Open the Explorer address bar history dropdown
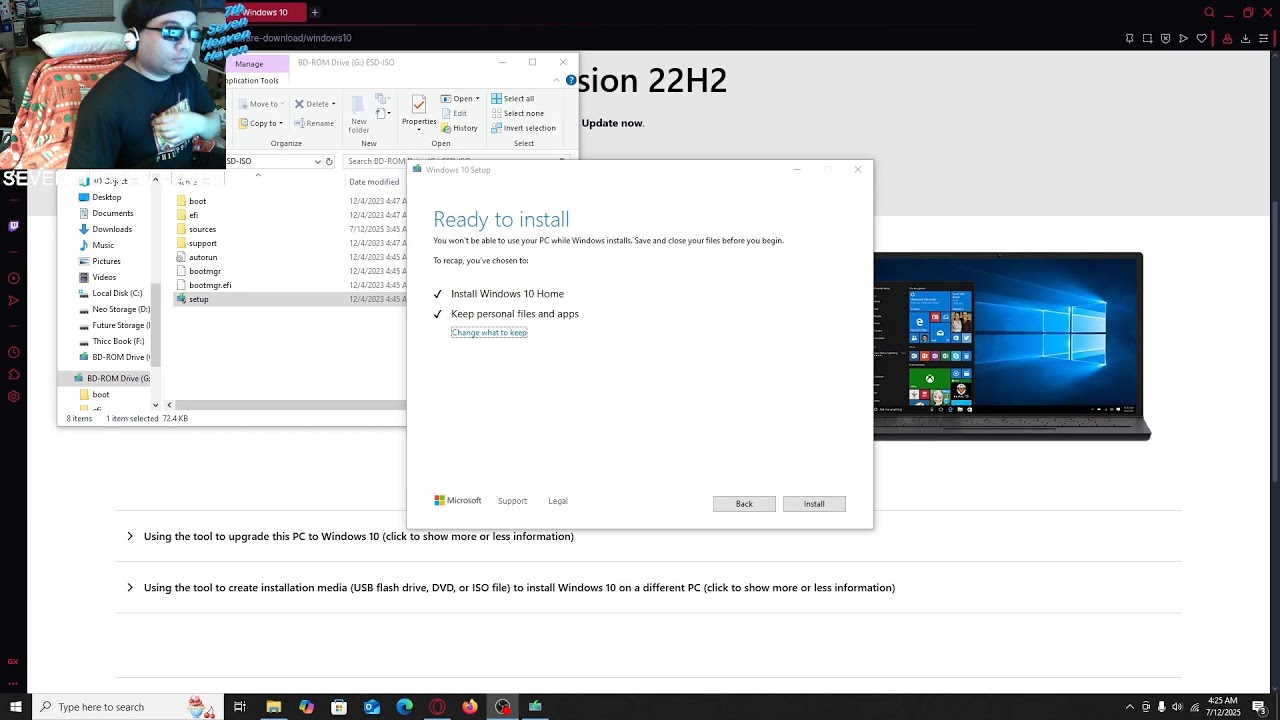Viewport: 1280px width, 720px height. pos(318,161)
